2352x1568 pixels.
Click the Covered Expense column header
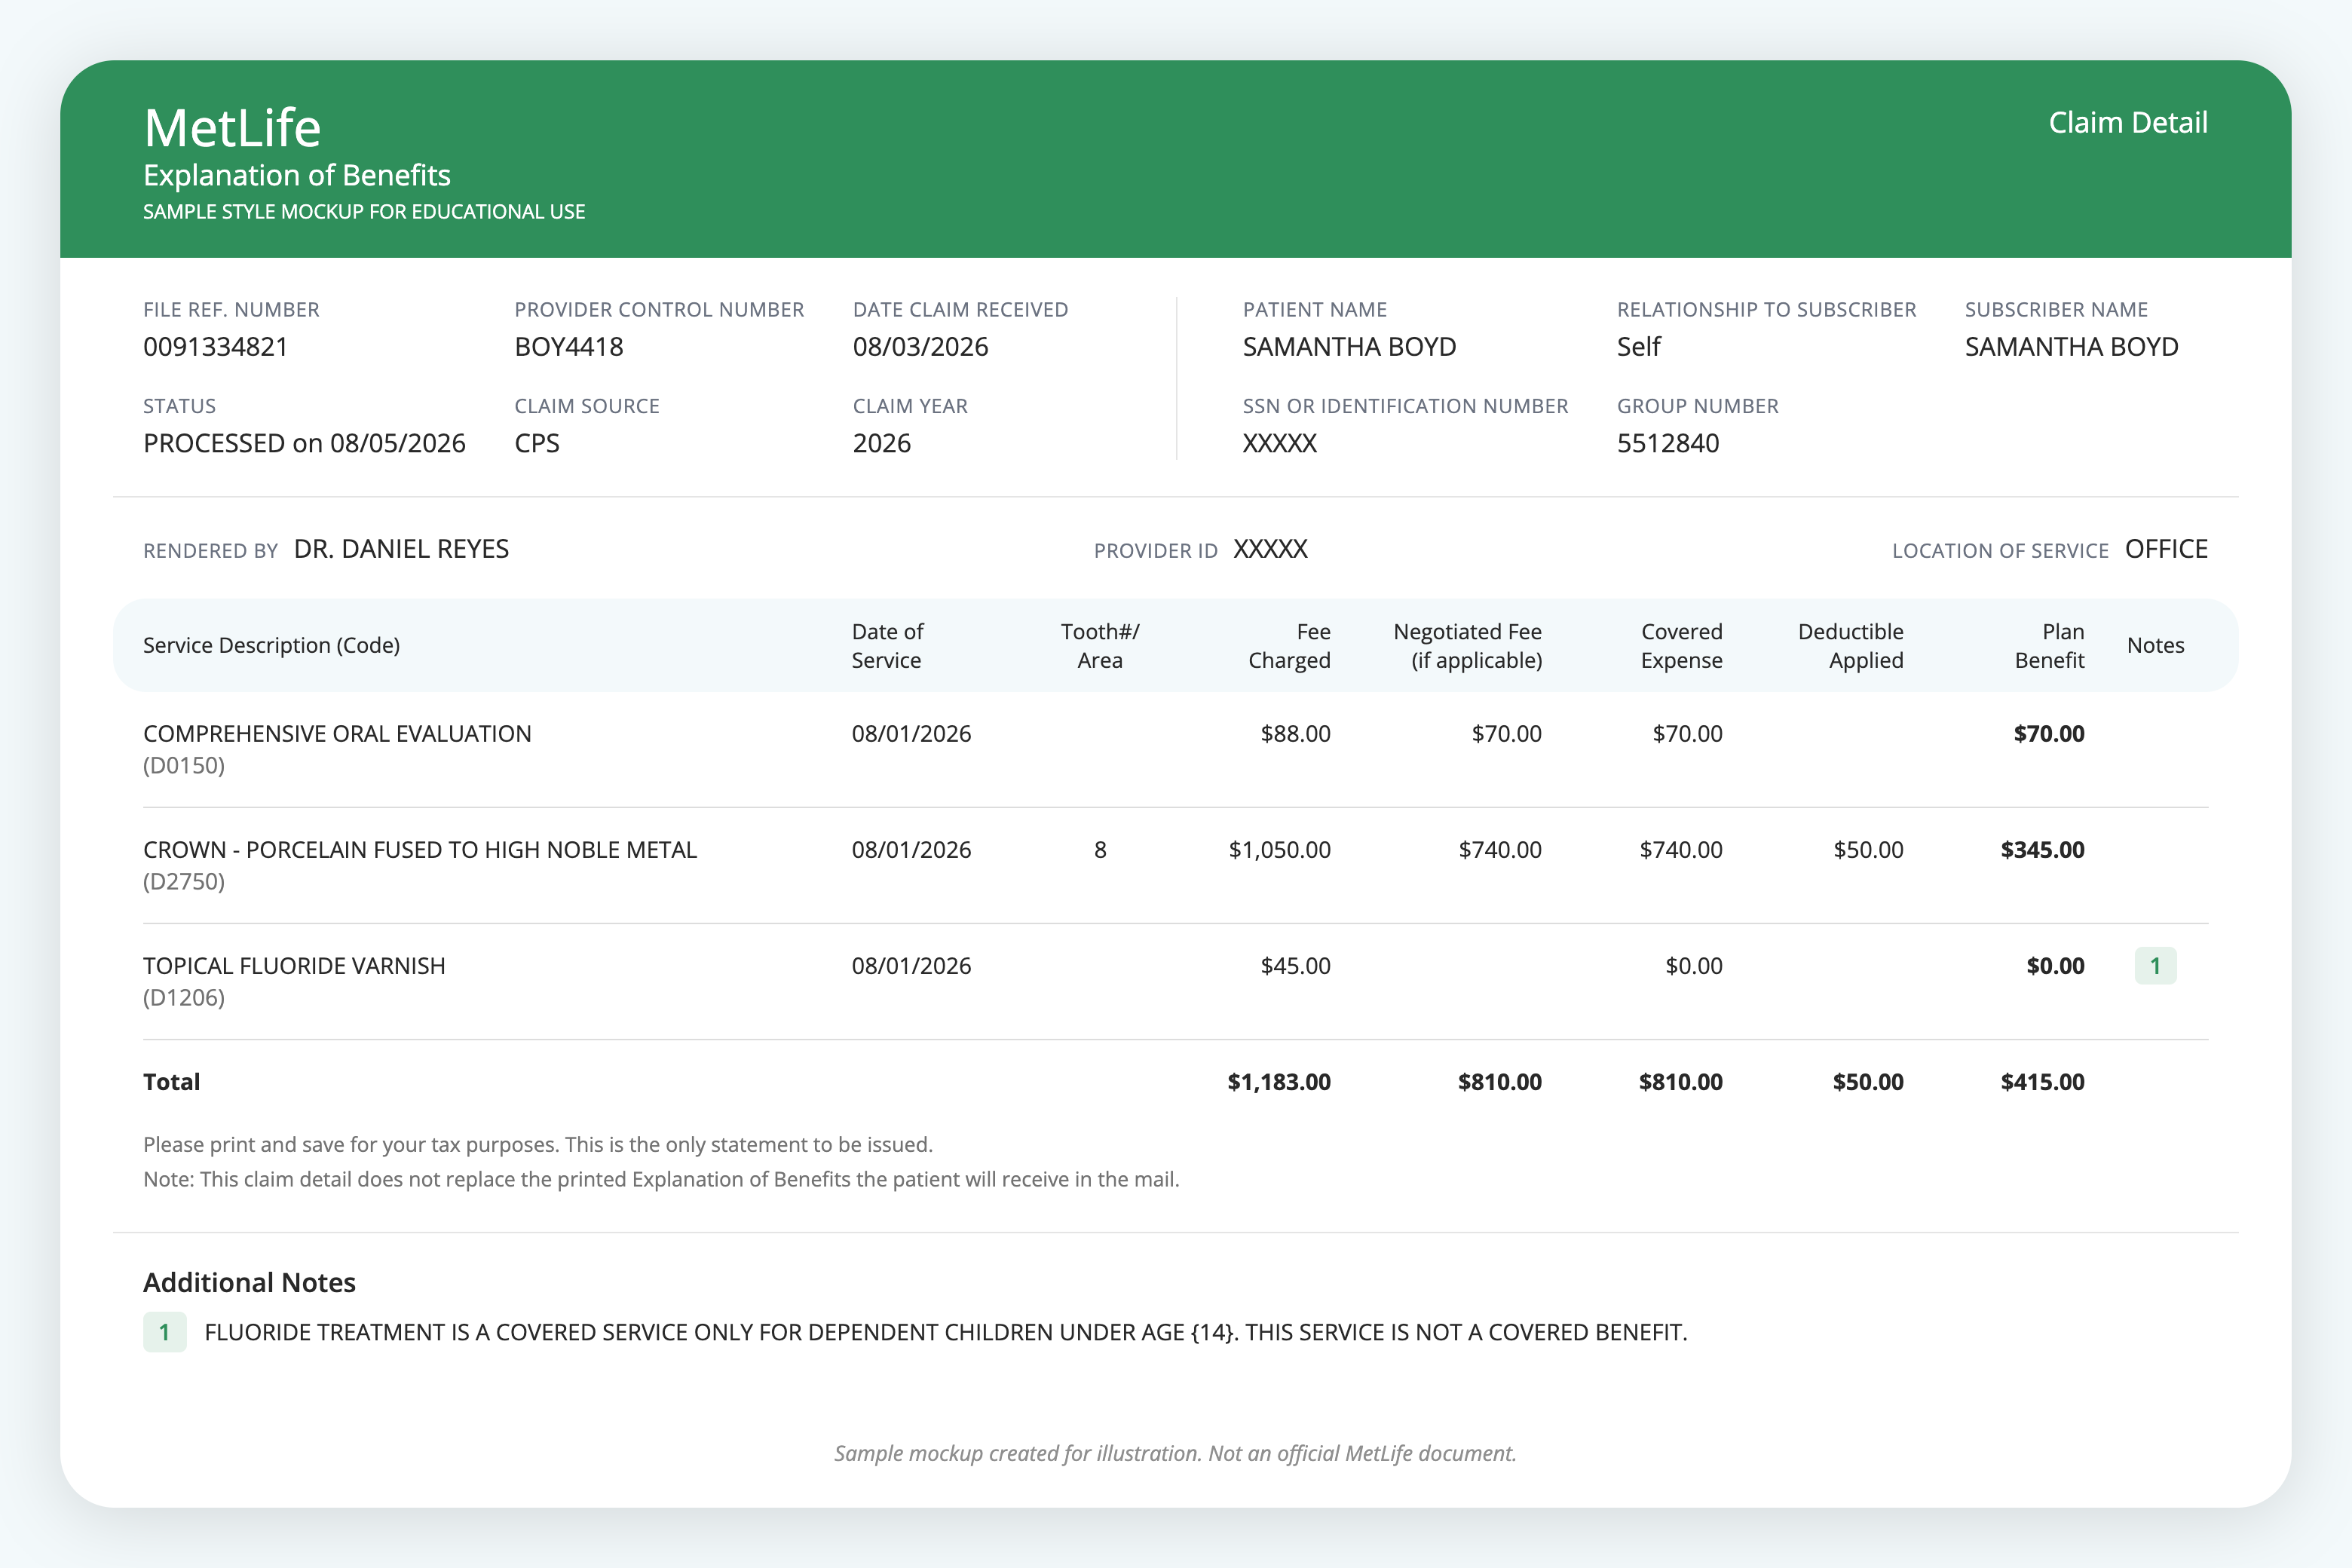1681,645
